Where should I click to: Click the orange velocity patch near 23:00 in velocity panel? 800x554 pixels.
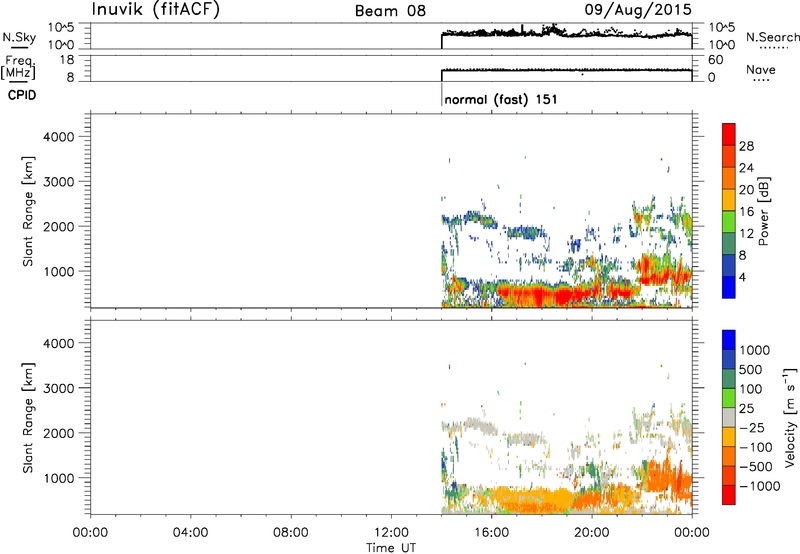(x=668, y=479)
